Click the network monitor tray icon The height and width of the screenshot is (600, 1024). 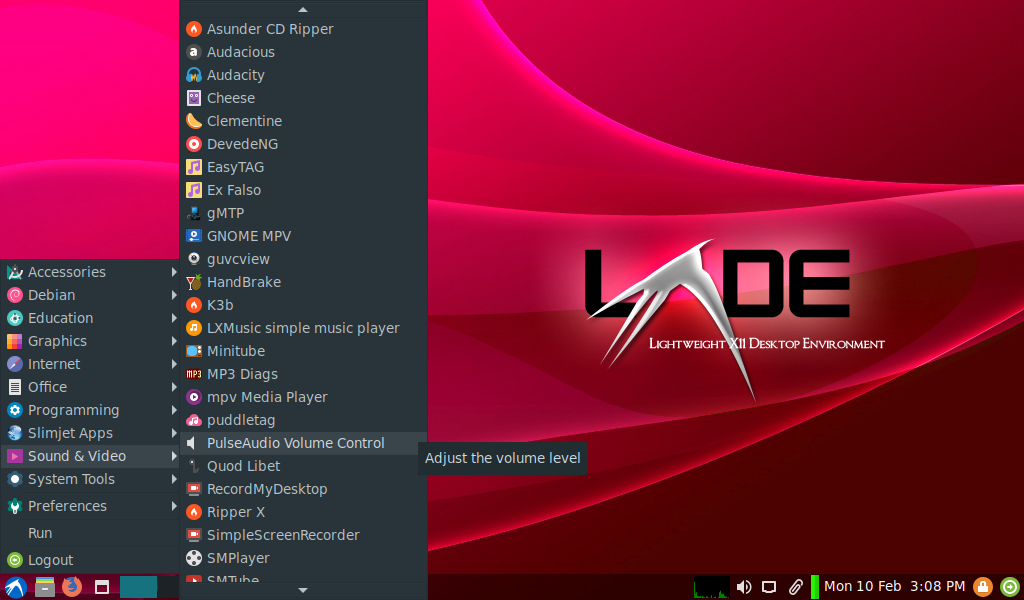769,587
